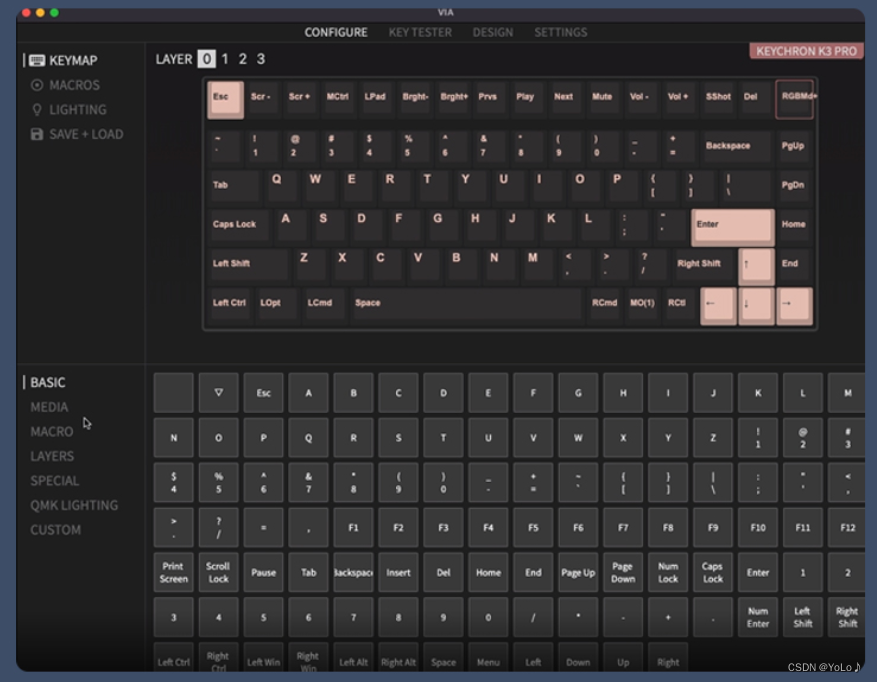
Task: Select the MEDIA category in lower panel
Action: pyautogui.click(x=47, y=407)
